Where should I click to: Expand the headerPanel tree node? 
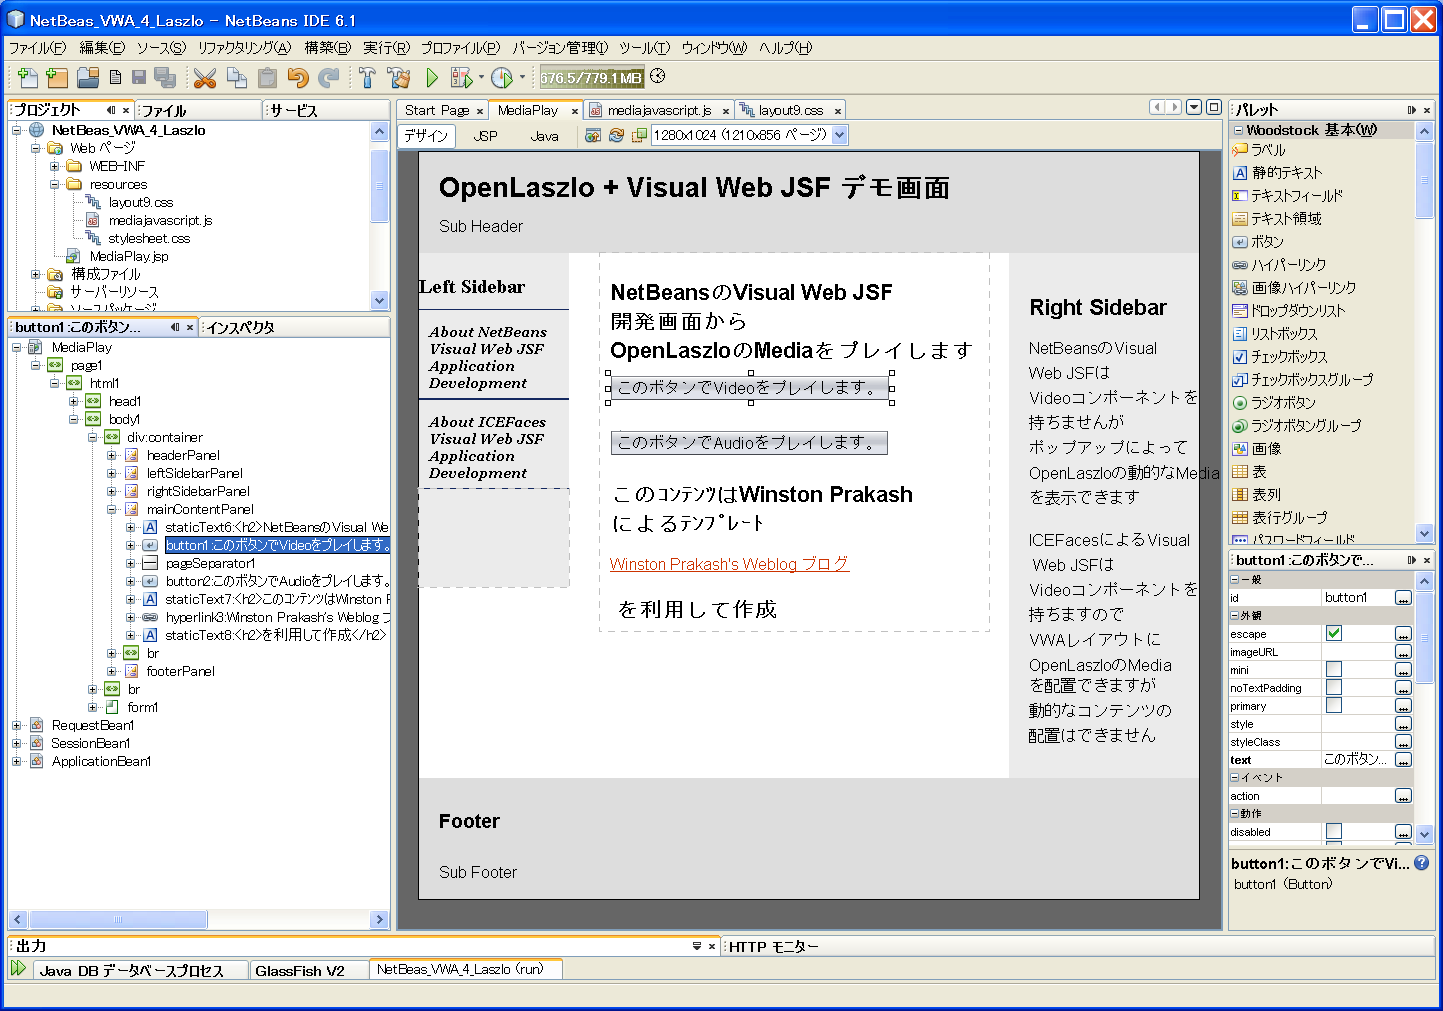coord(112,455)
